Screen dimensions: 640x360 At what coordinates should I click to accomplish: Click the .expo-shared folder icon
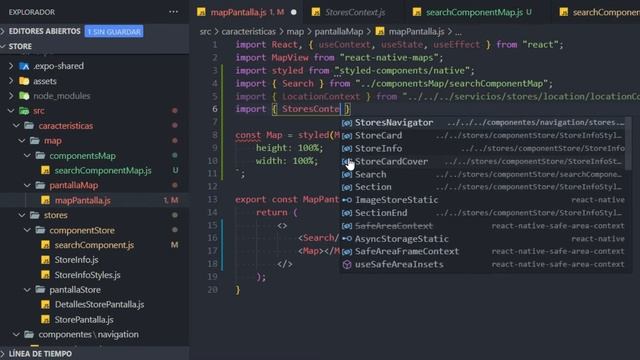pos(24,66)
